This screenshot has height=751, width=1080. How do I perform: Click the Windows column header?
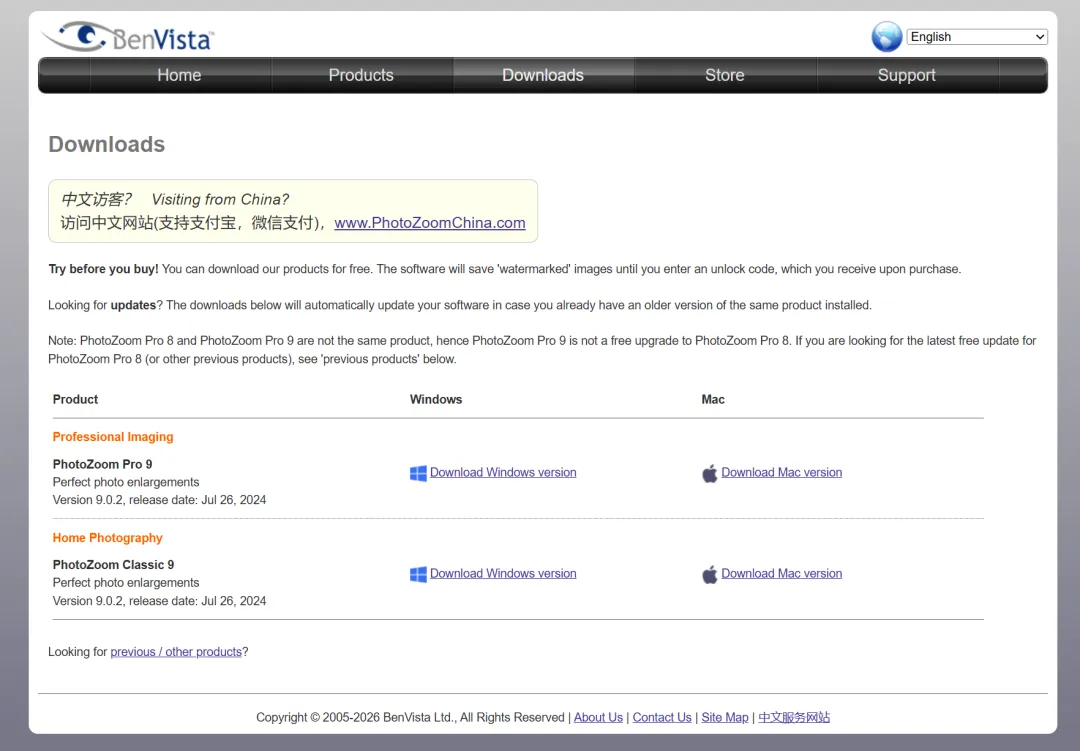point(436,400)
